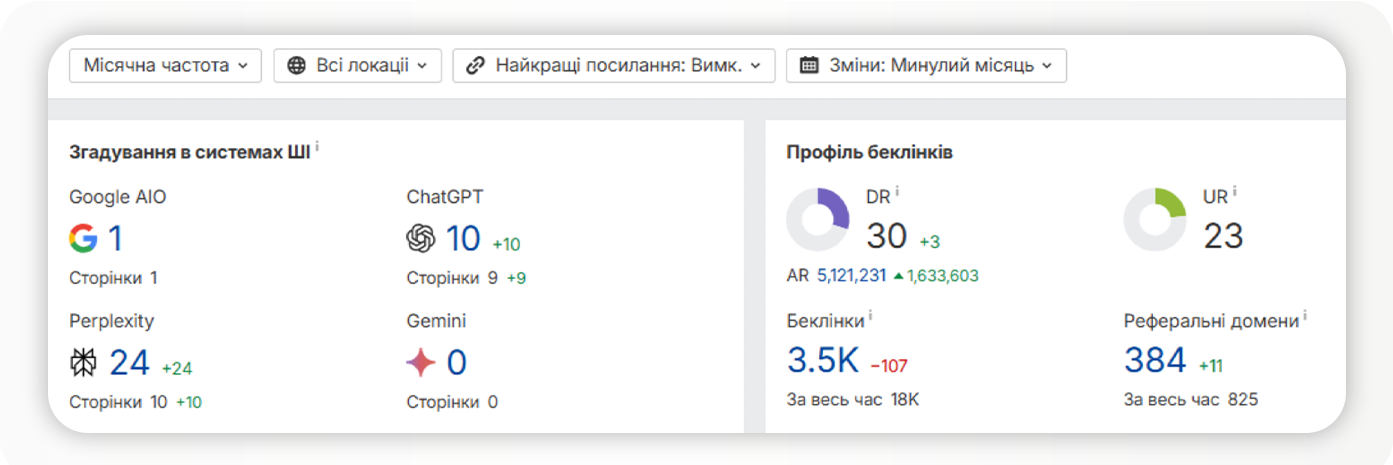
Task: Click the purple DR donut chart
Action: tap(817, 219)
